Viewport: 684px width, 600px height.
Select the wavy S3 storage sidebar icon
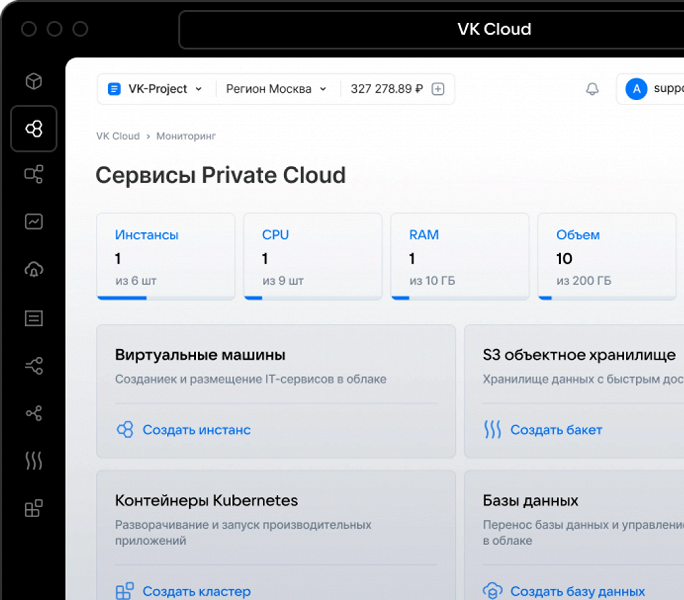point(34,460)
